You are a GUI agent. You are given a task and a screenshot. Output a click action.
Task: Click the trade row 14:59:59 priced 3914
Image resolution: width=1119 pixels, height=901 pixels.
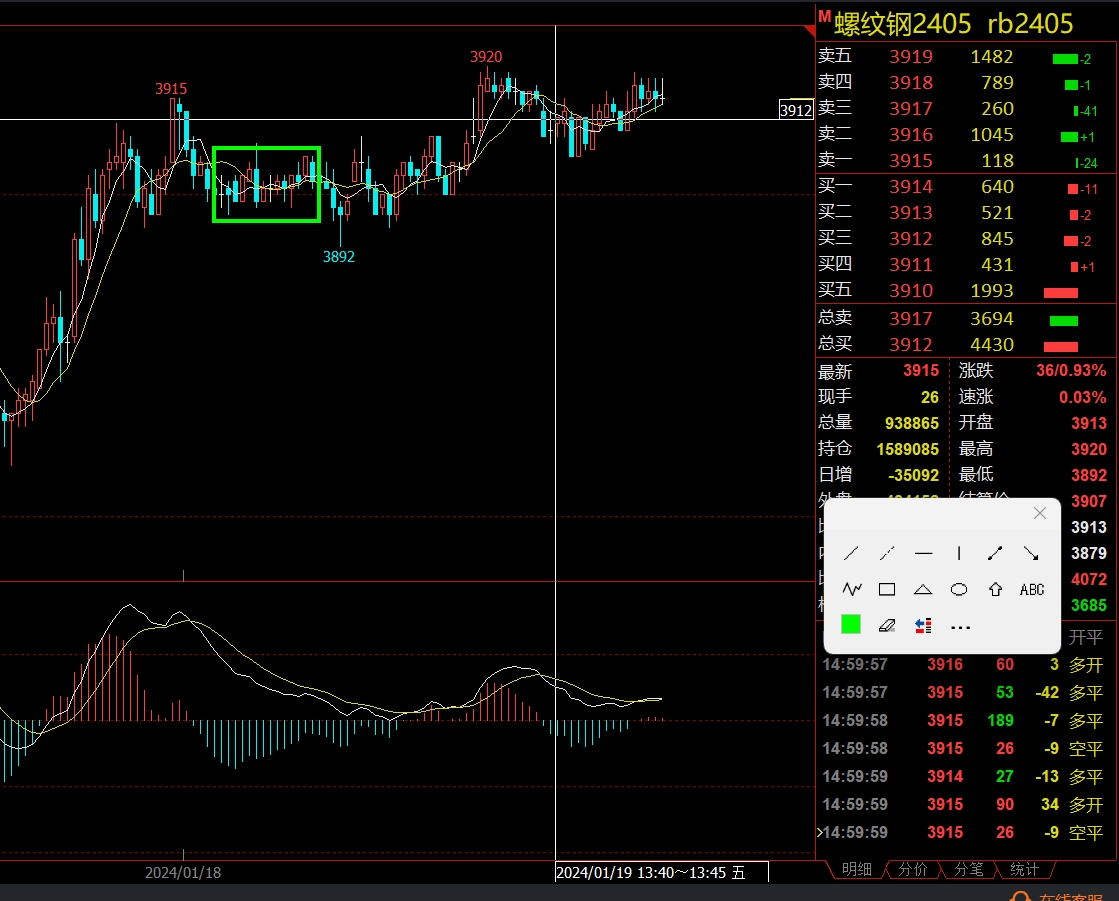pos(963,776)
